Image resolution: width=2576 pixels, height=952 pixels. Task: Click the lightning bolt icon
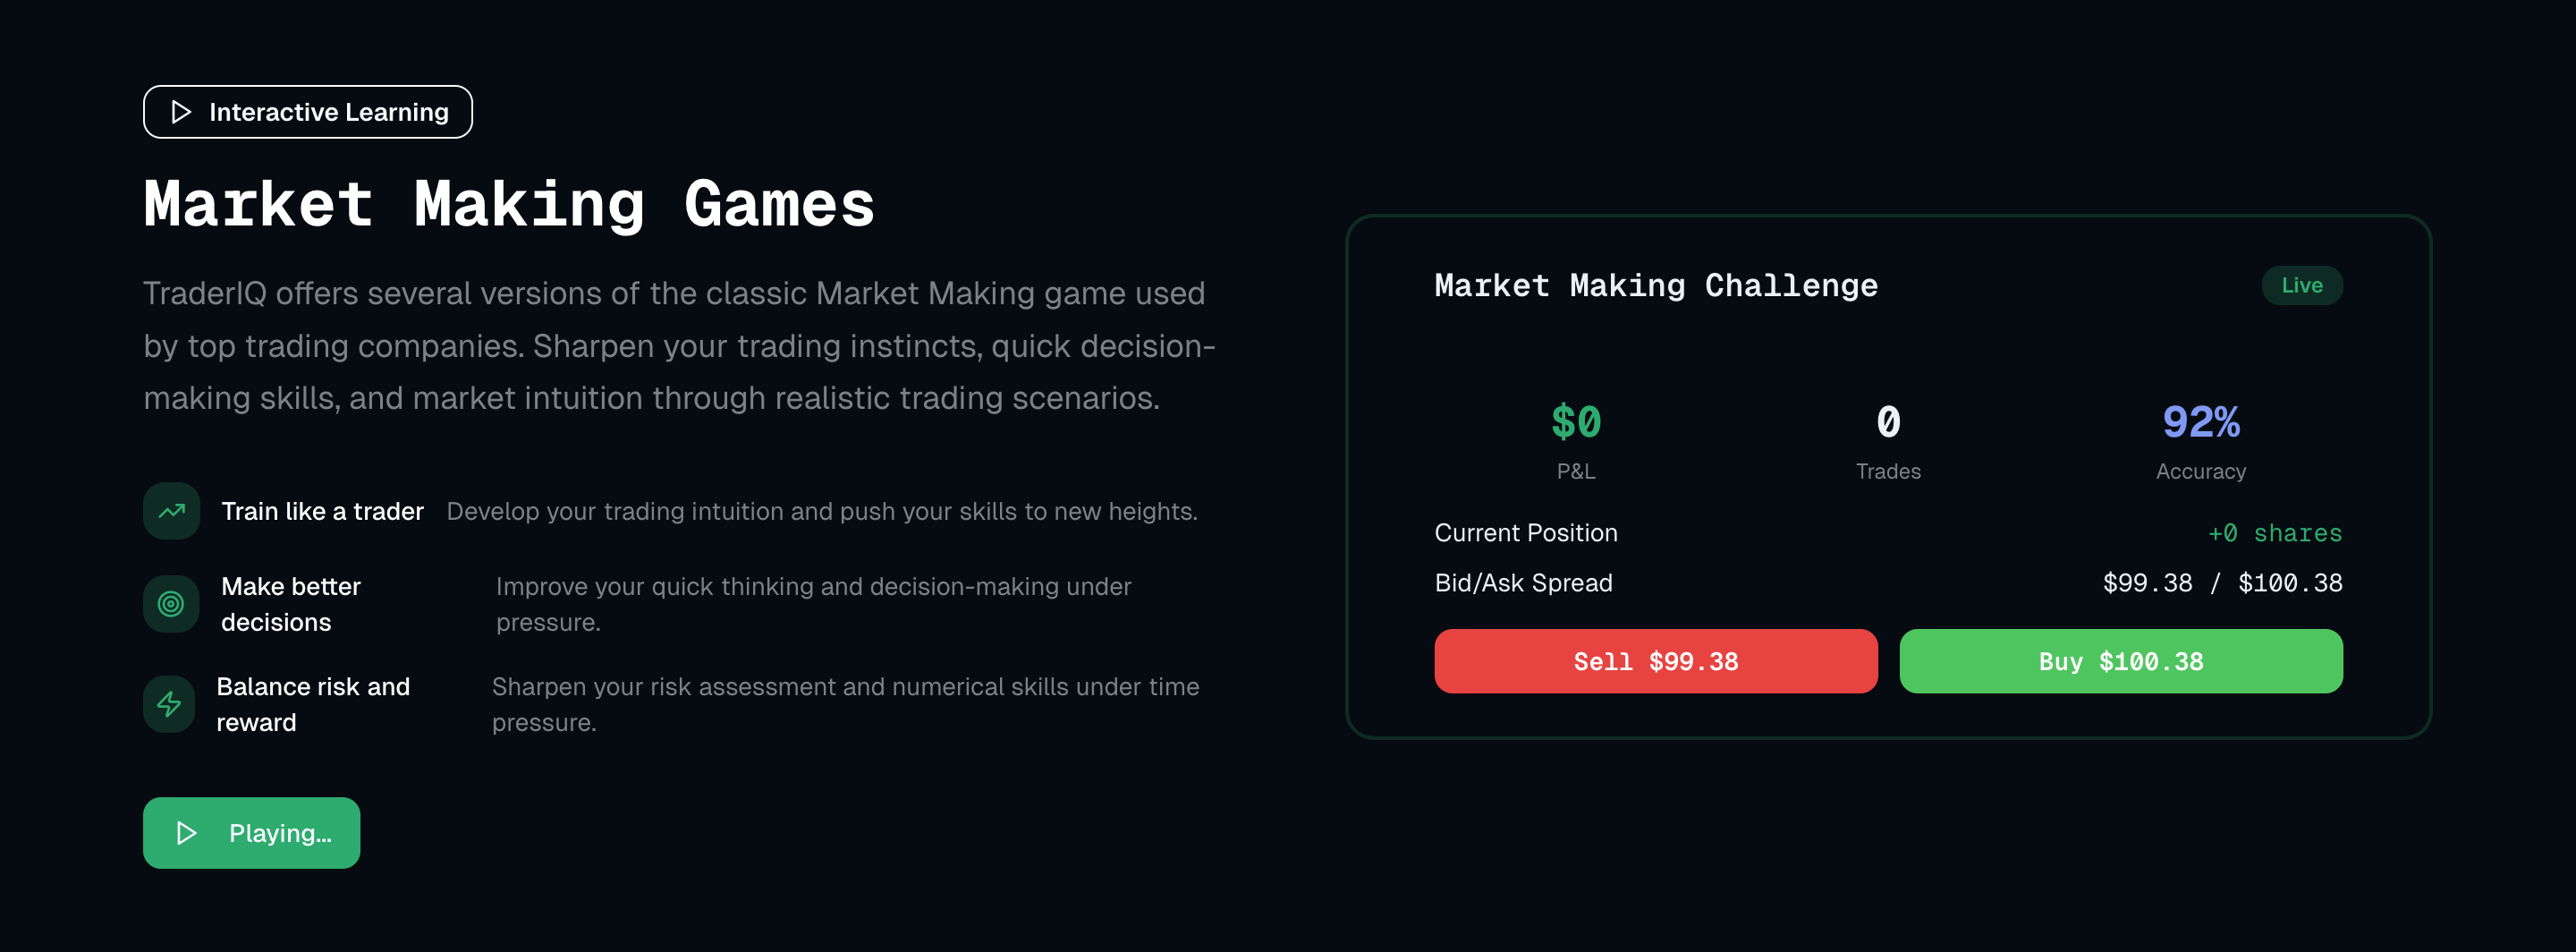[x=169, y=704]
